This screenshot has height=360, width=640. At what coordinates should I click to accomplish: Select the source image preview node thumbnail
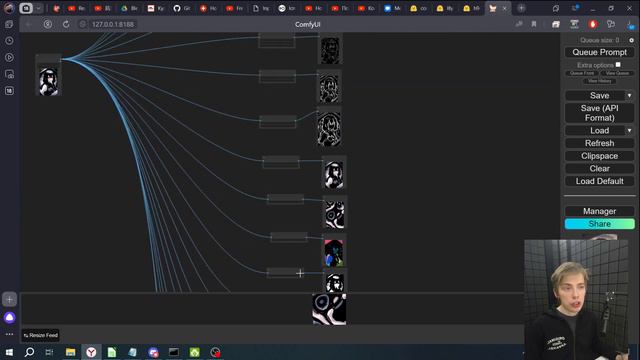tap(49, 81)
